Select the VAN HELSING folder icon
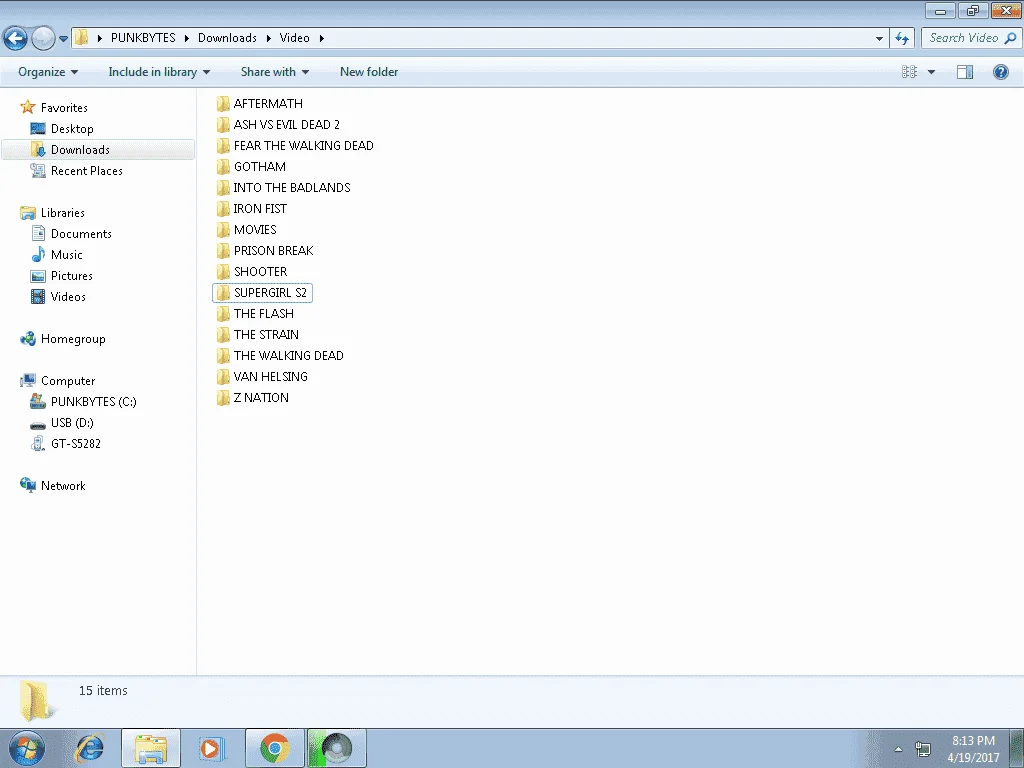The width and height of the screenshot is (1024, 768). point(223,377)
